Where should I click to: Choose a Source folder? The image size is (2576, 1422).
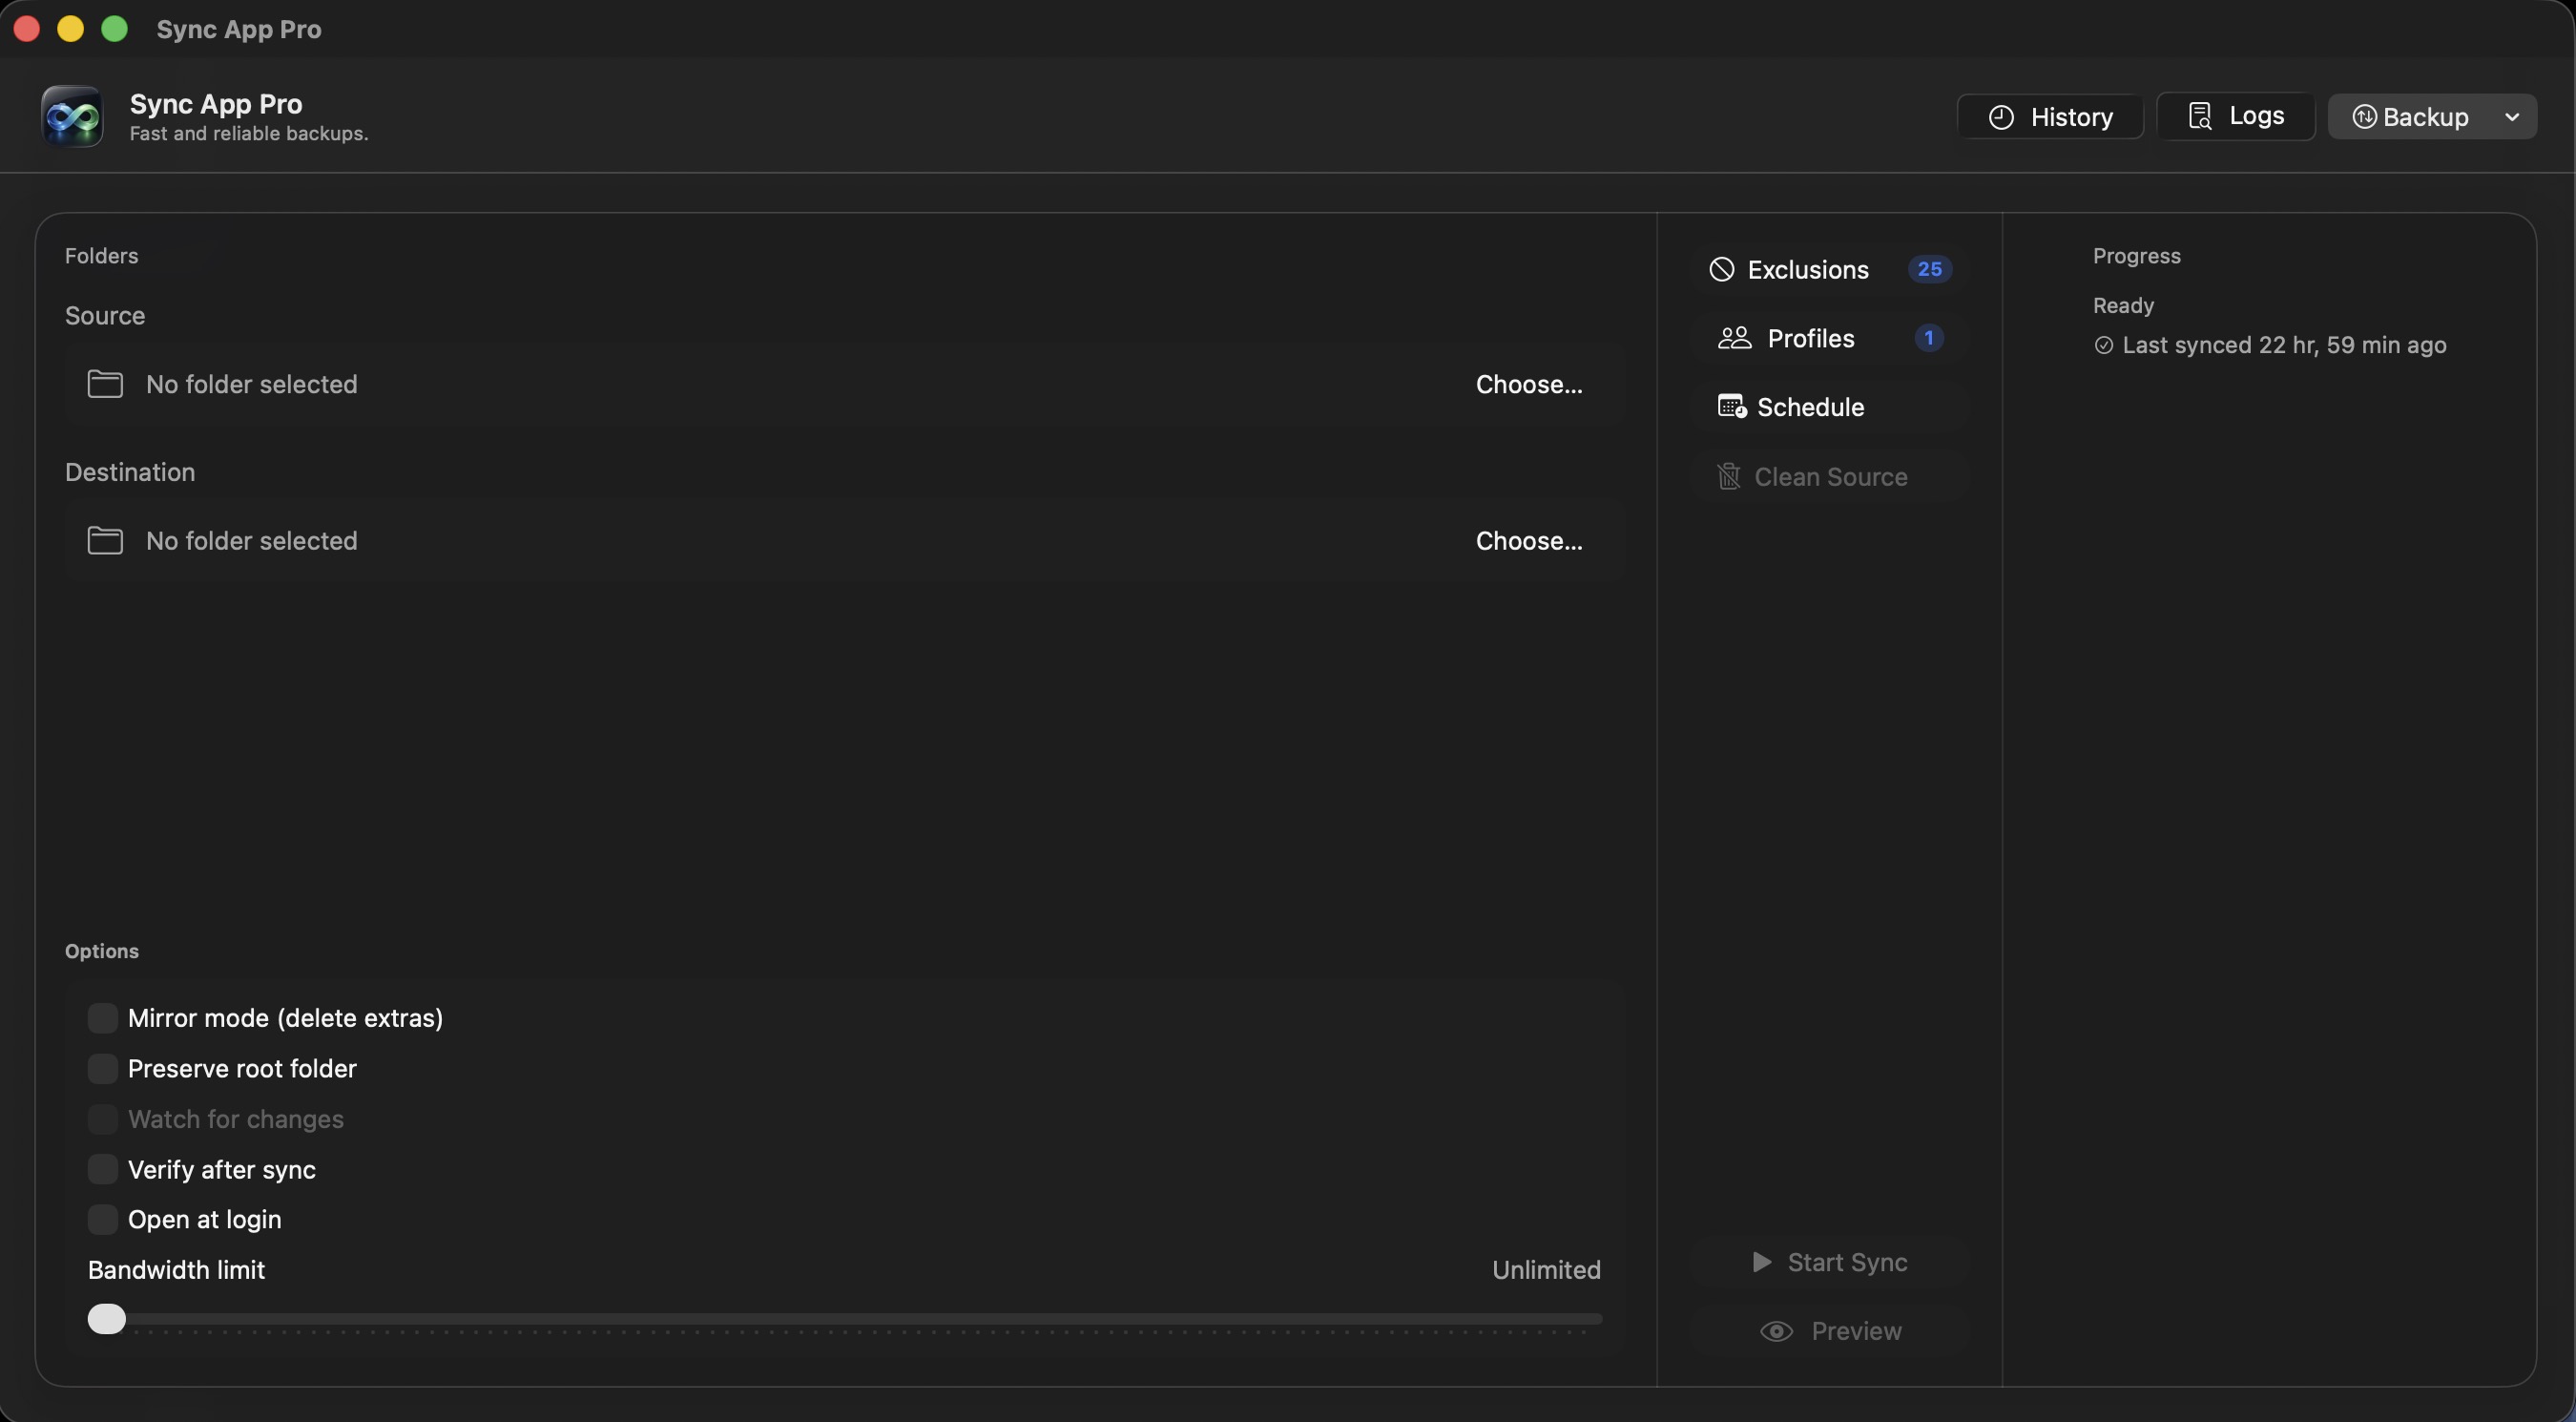click(1529, 384)
